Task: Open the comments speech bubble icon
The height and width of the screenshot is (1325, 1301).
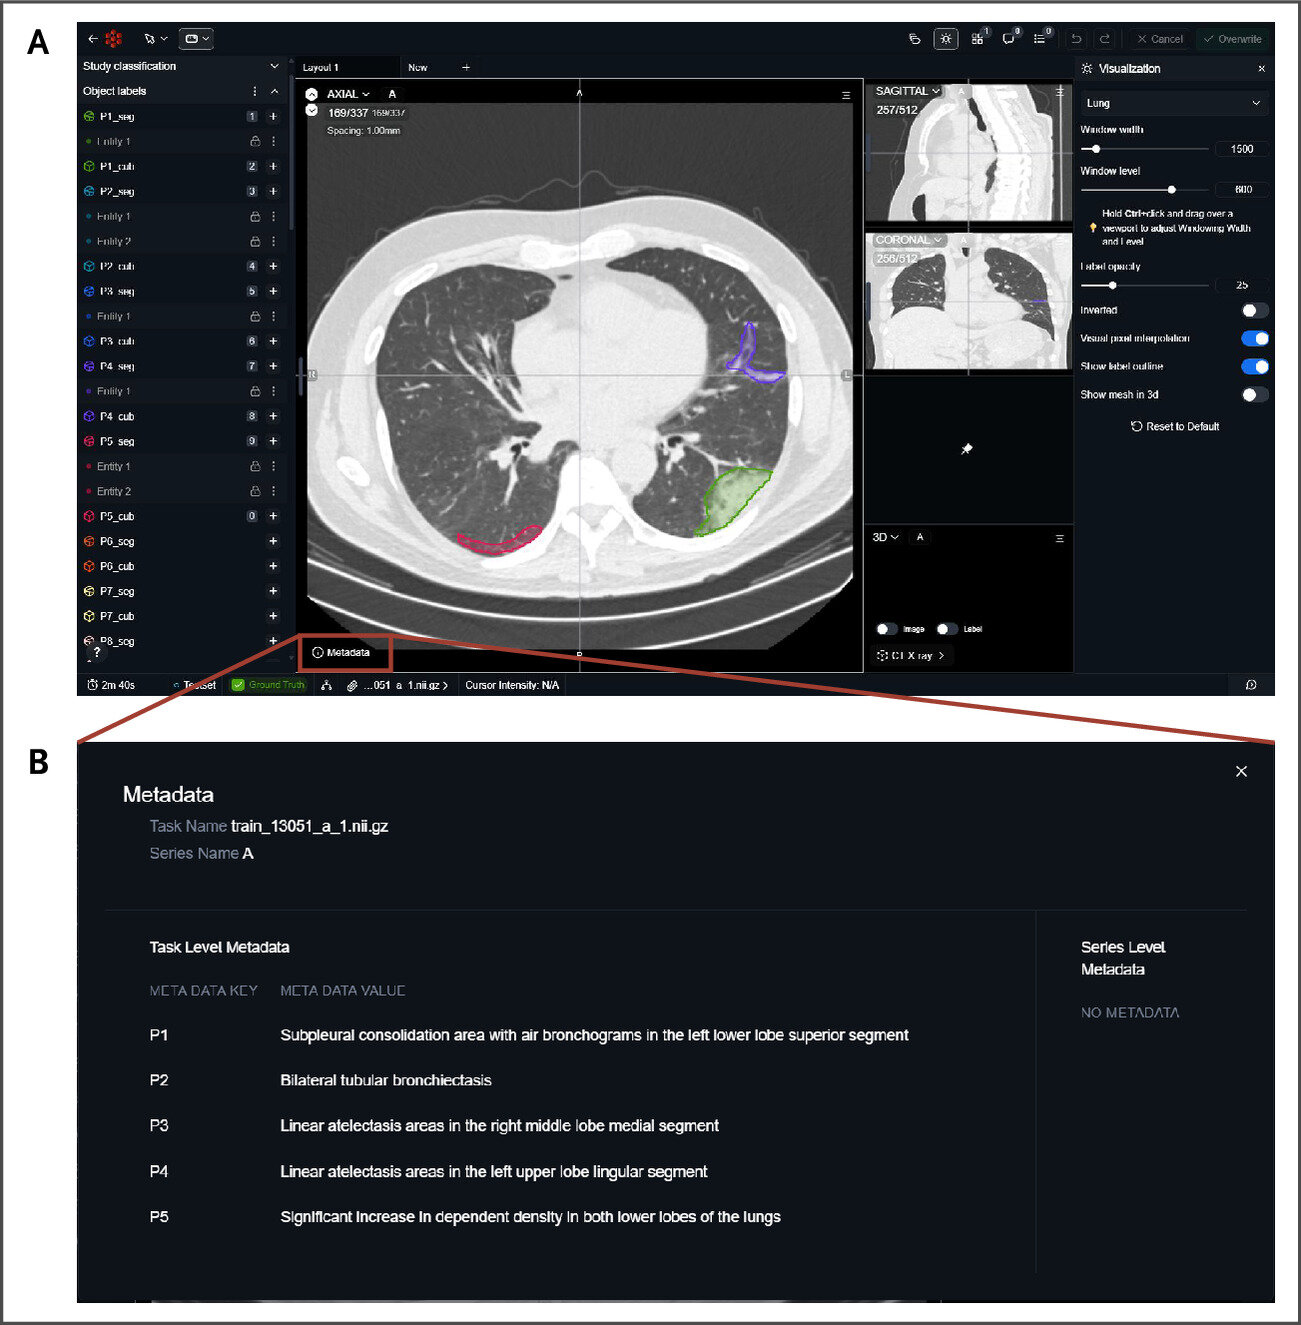Action: [x=1009, y=39]
